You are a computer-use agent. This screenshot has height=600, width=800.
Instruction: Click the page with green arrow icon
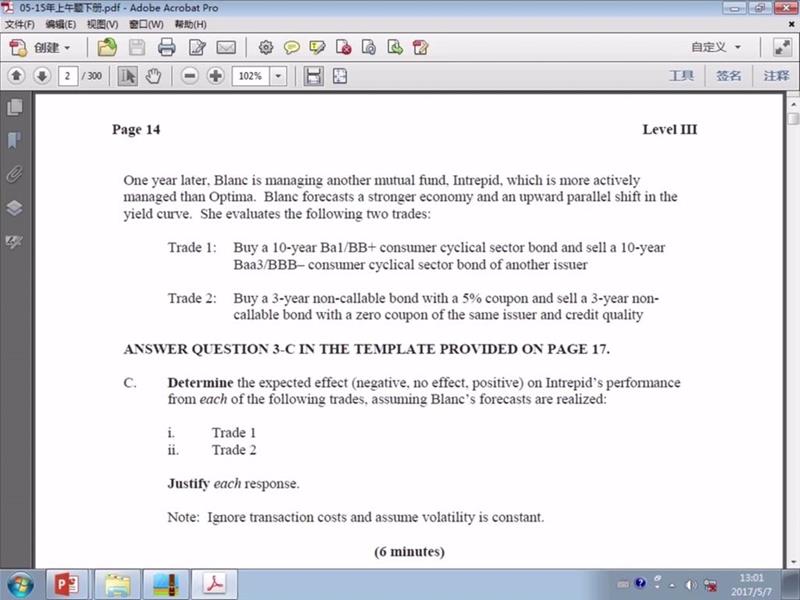click(x=394, y=47)
